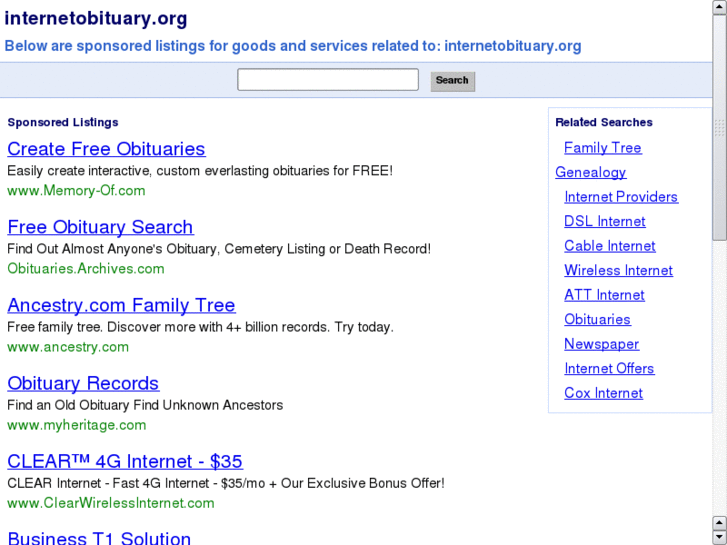
Task: Click the scrollbar down arrow at bottom
Action: (720, 537)
